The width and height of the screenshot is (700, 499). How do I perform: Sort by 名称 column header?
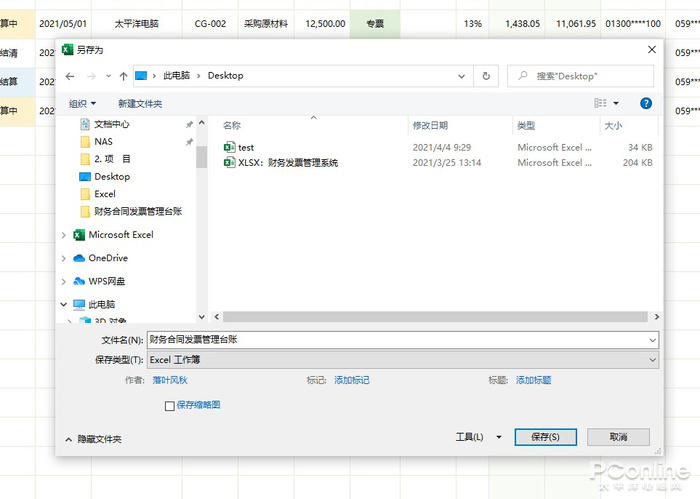point(232,125)
